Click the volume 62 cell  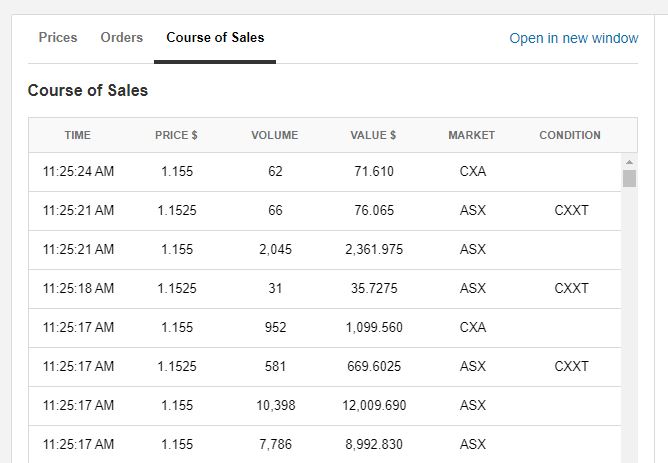coord(275,172)
